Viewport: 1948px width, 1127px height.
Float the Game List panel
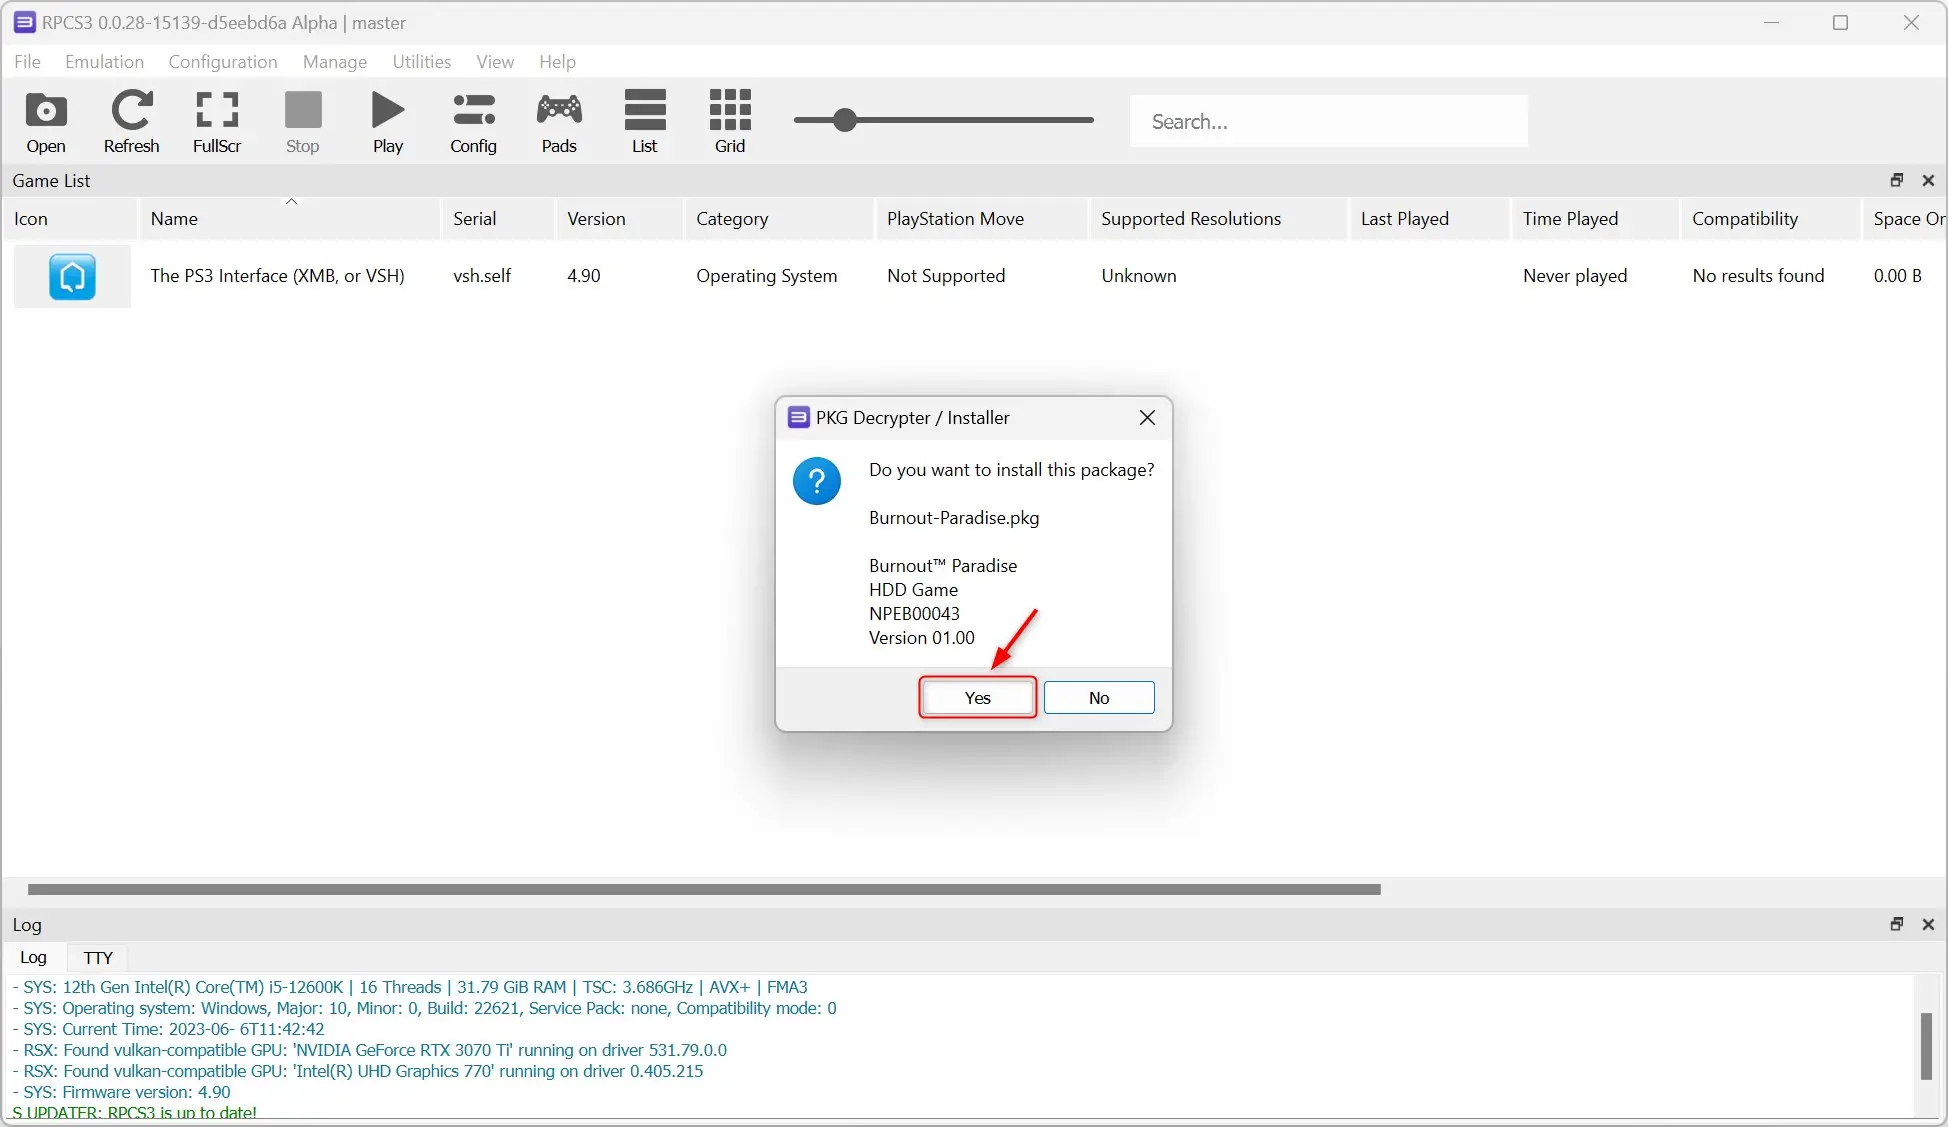click(x=1896, y=180)
